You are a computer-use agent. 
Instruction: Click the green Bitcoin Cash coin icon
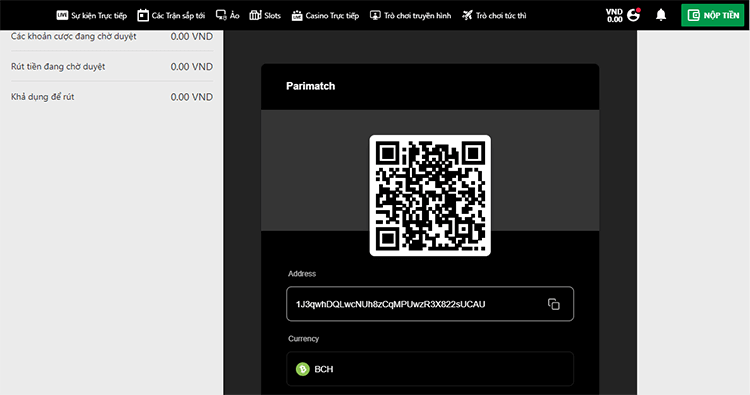pyautogui.click(x=303, y=369)
